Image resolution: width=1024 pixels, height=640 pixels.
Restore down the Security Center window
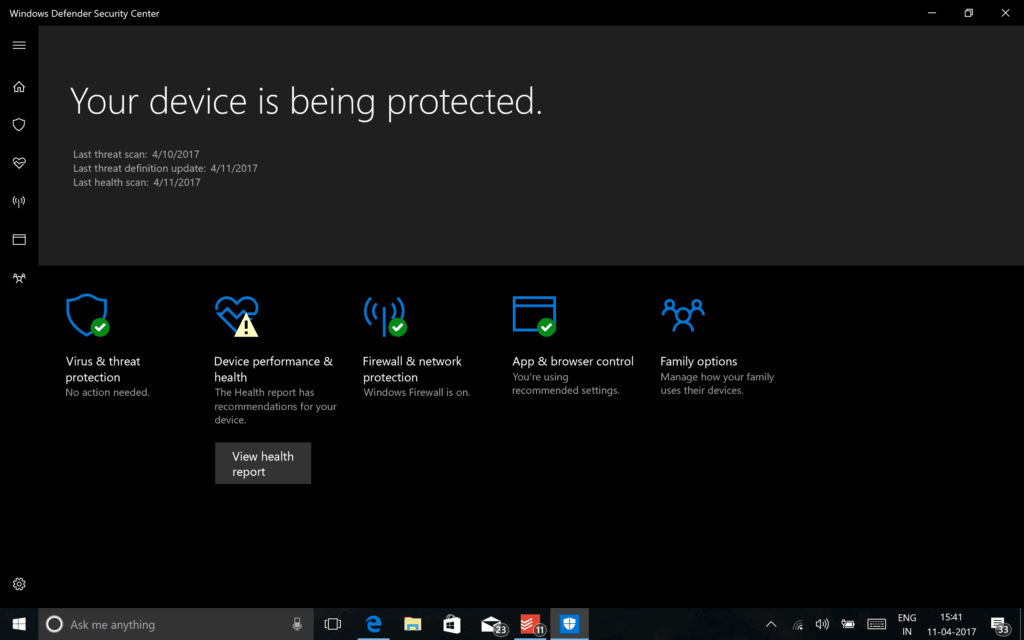(x=968, y=13)
